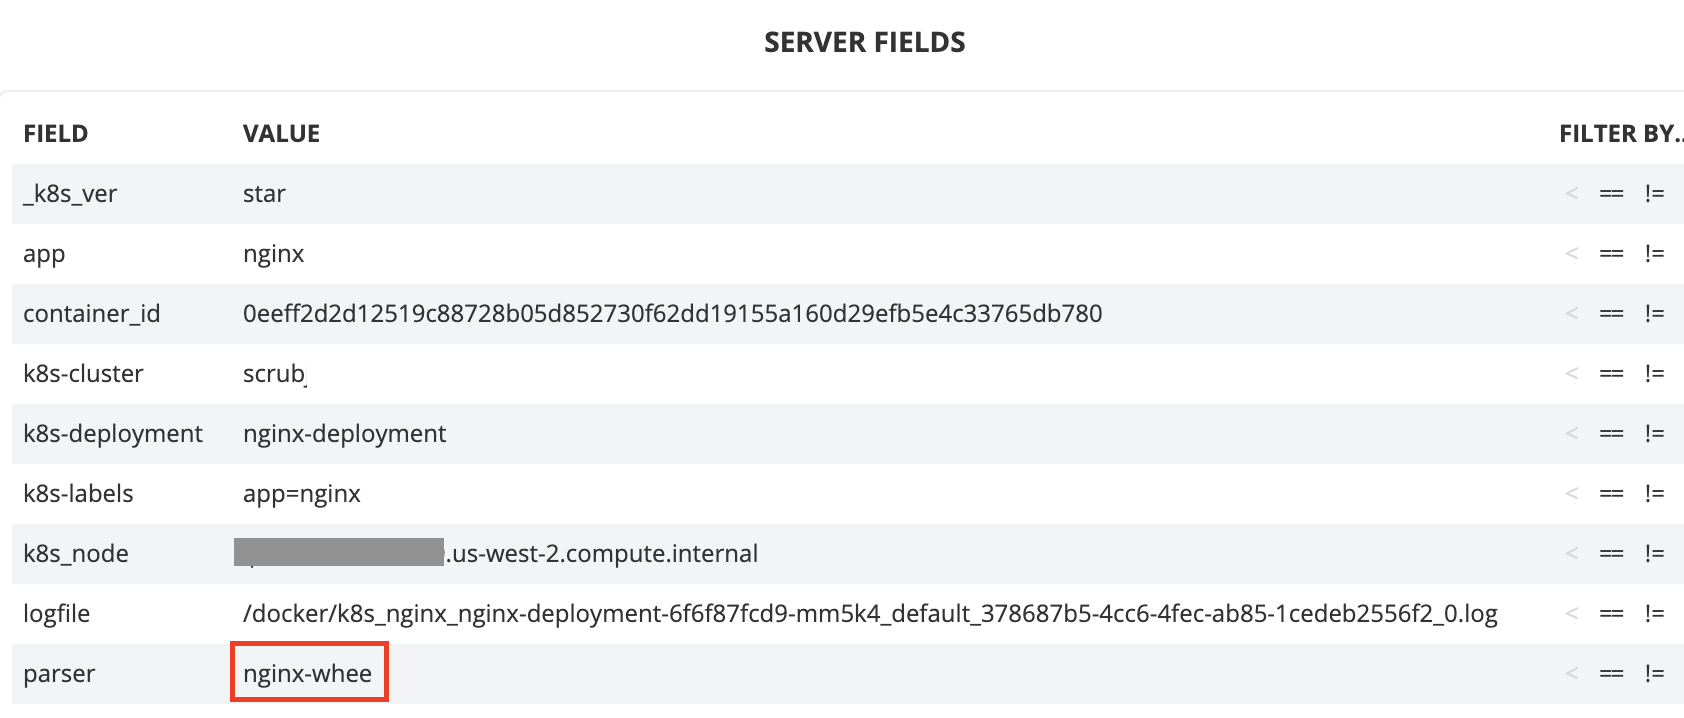Screen dimensions: 1684x718
Task: Apply not-equals filter for app nginx
Action: [1654, 254]
